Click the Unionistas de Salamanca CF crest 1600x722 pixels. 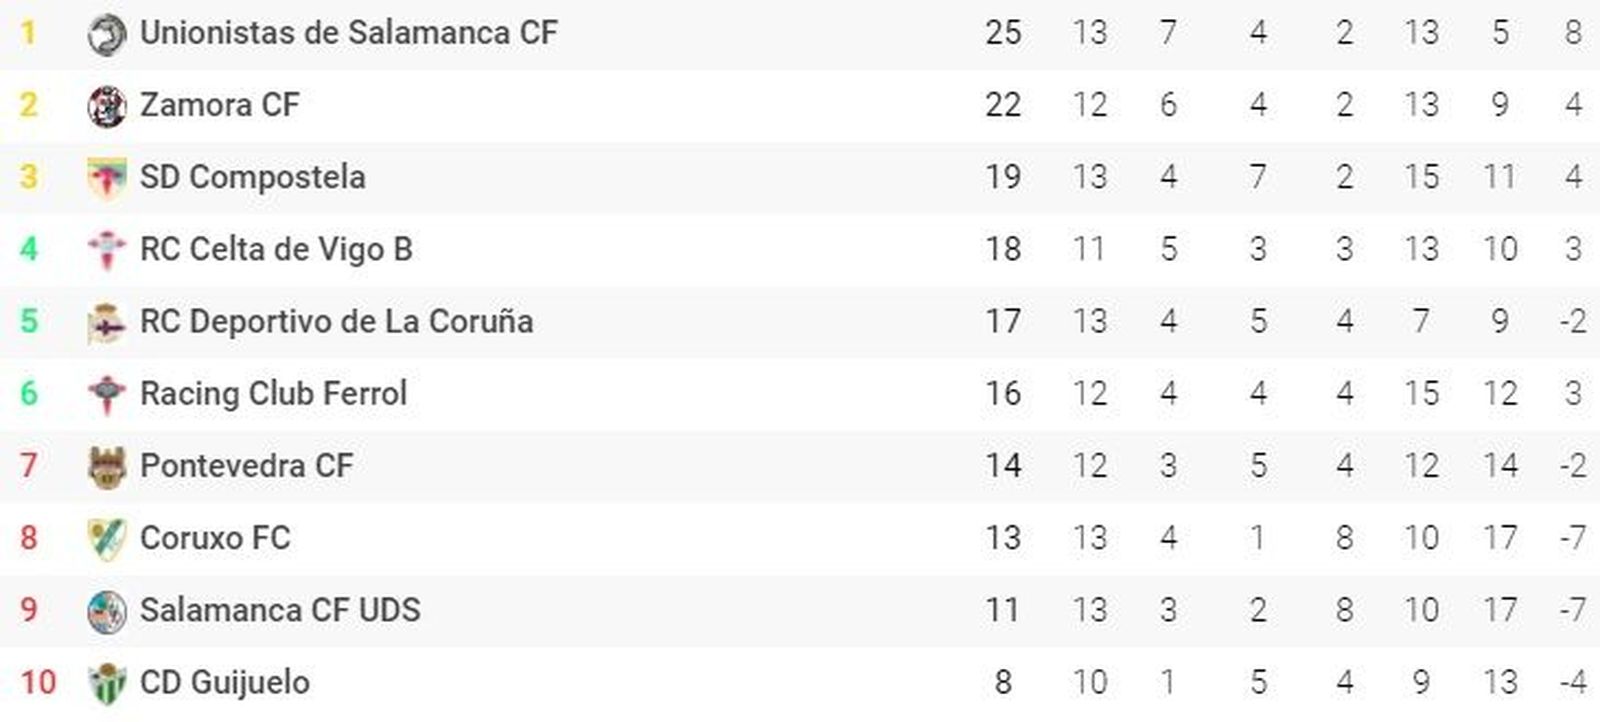107,34
